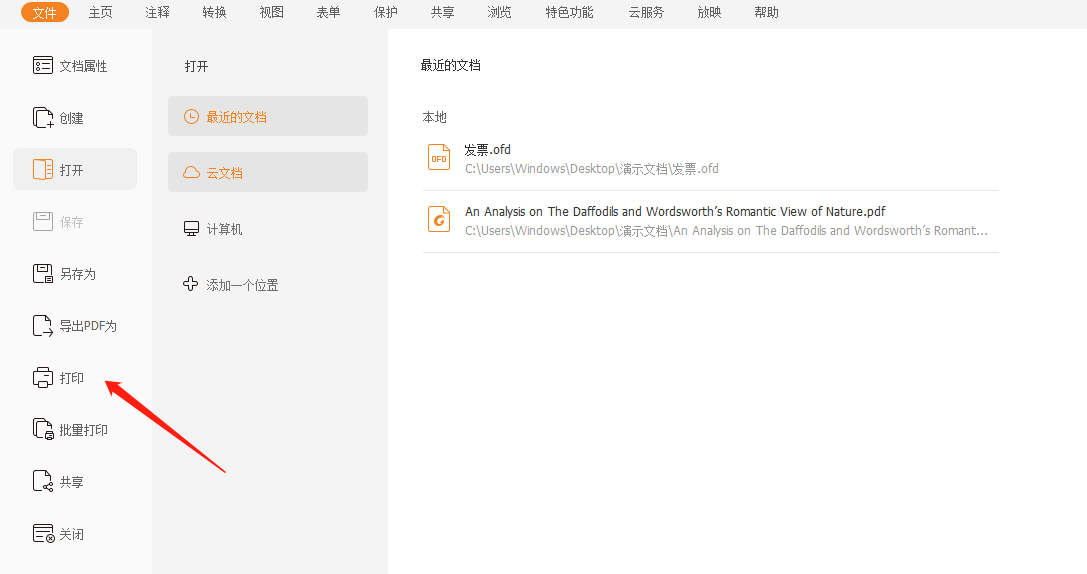Click 添加一个位置 to add a location
Screen dimensions: 1087x574
[x=242, y=285]
